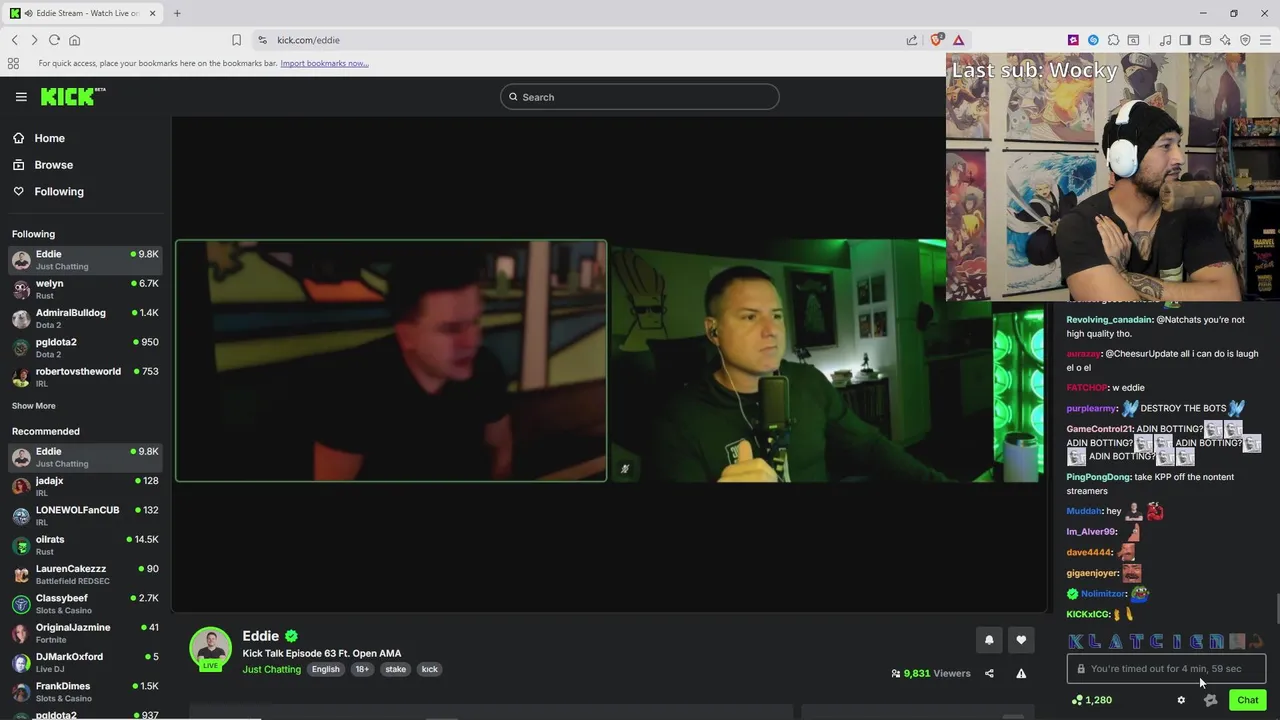The image size is (1280, 720).
Task: Select the stake tag
Action: [x=395, y=669]
